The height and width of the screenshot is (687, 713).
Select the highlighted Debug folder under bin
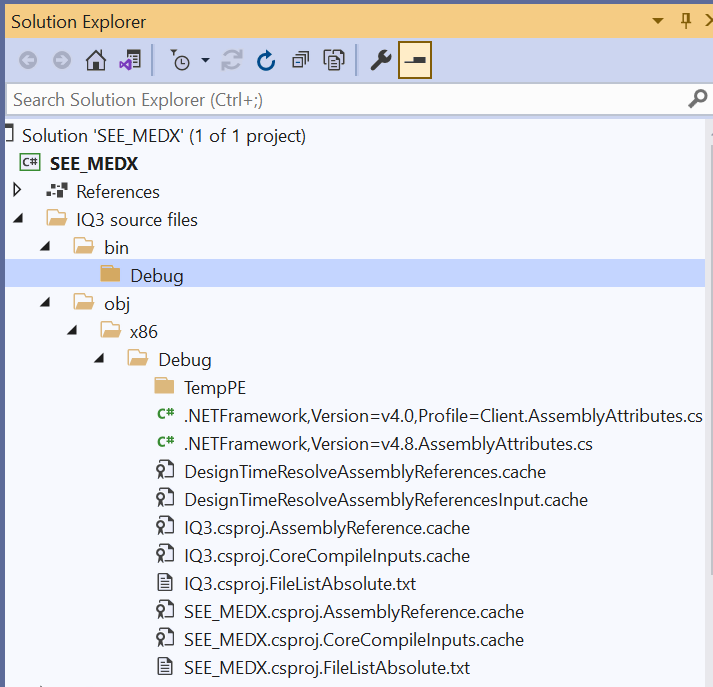tap(157, 276)
